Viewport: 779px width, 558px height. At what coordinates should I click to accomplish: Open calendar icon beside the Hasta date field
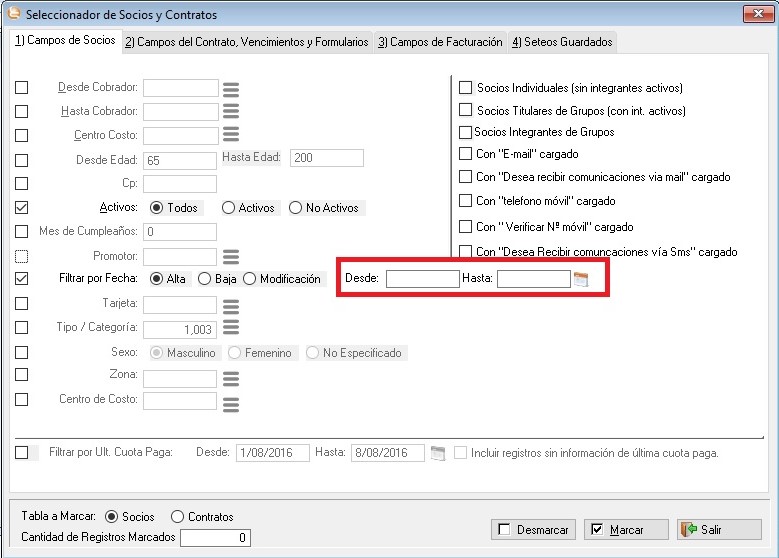tap(581, 279)
